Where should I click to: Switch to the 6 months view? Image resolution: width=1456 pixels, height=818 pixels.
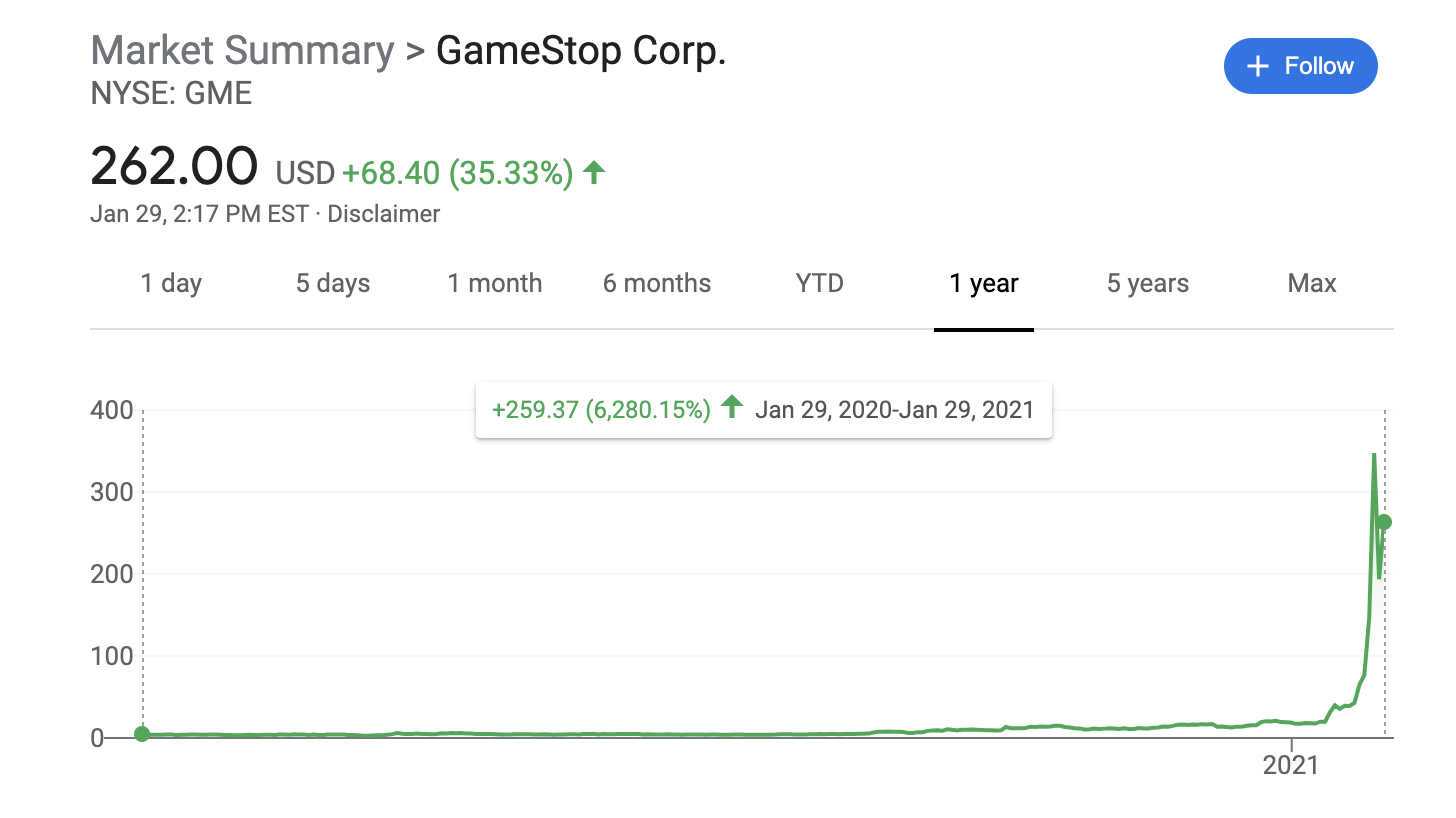coord(657,284)
